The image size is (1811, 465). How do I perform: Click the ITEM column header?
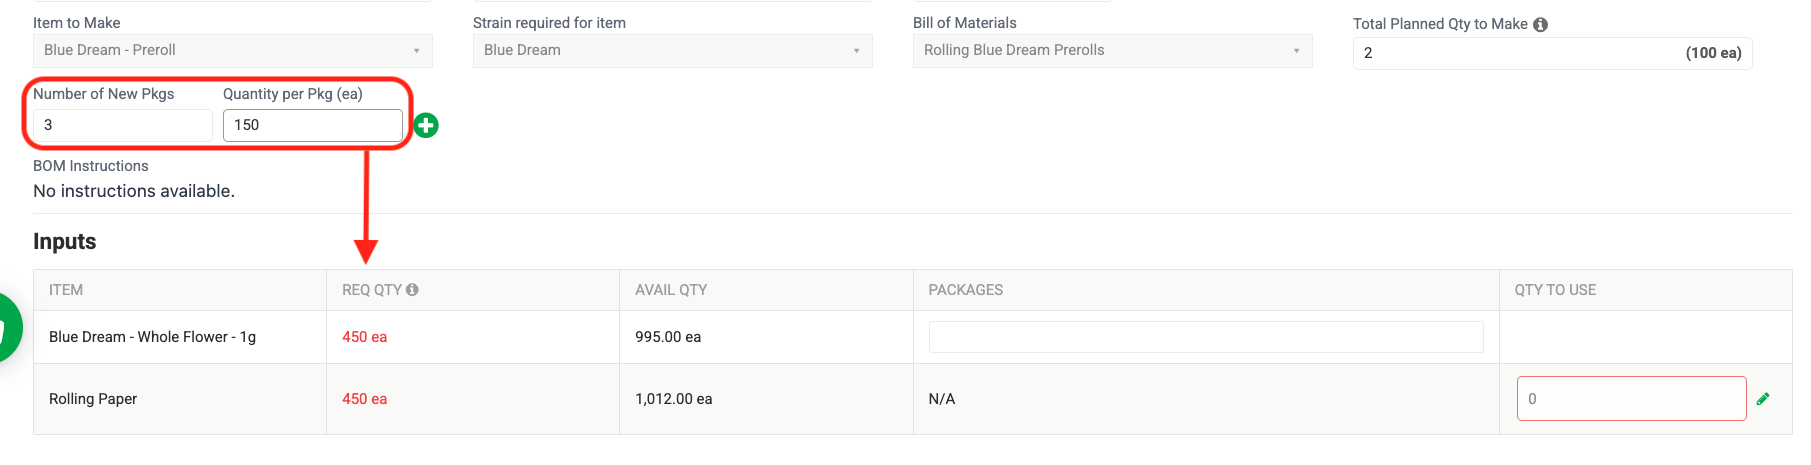click(66, 290)
